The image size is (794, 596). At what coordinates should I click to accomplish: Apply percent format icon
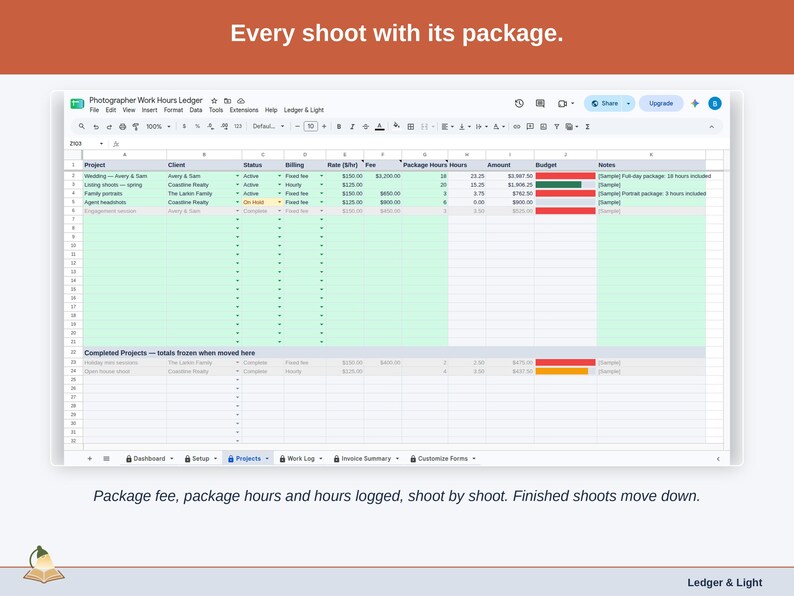[x=197, y=127]
